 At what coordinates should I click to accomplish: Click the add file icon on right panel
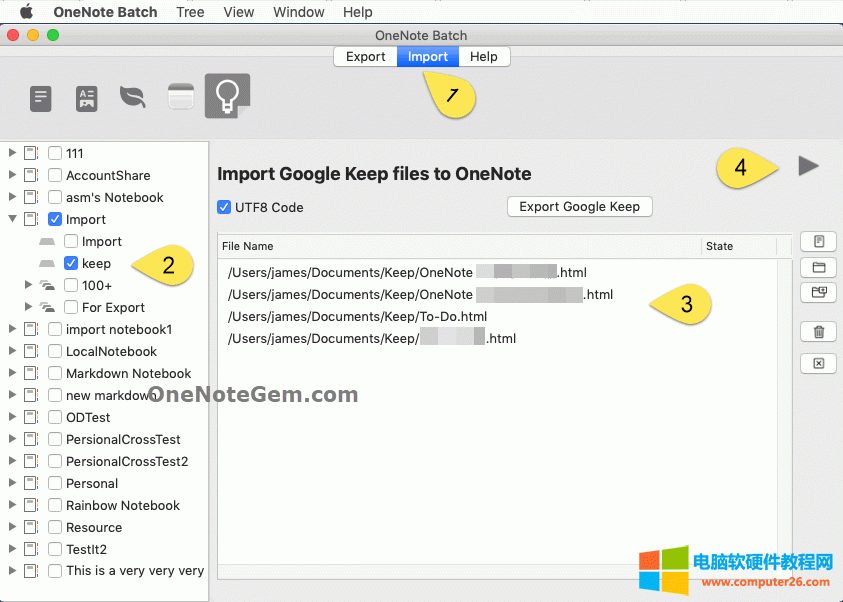[x=818, y=240]
